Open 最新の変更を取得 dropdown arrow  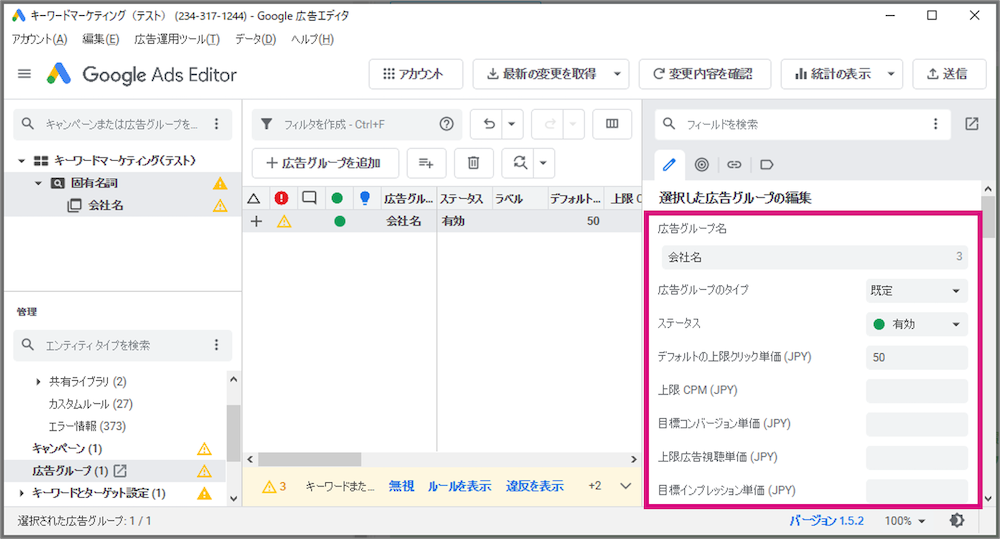click(x=617, y=74)
